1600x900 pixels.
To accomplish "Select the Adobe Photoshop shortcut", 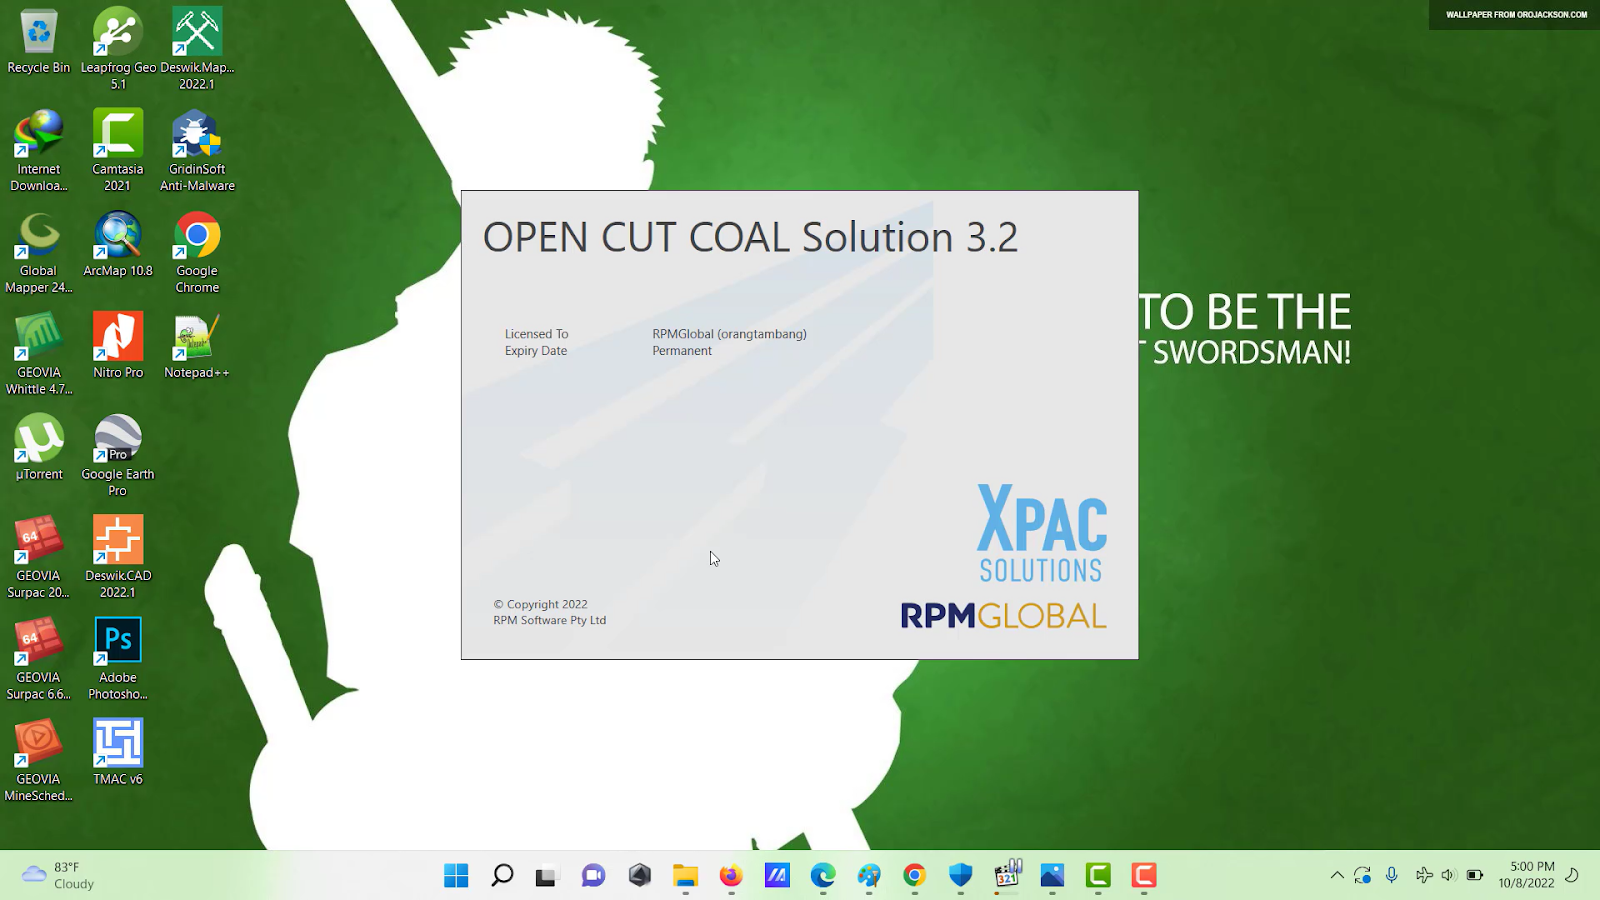I will pyautogui.click(x=118, y=659).
